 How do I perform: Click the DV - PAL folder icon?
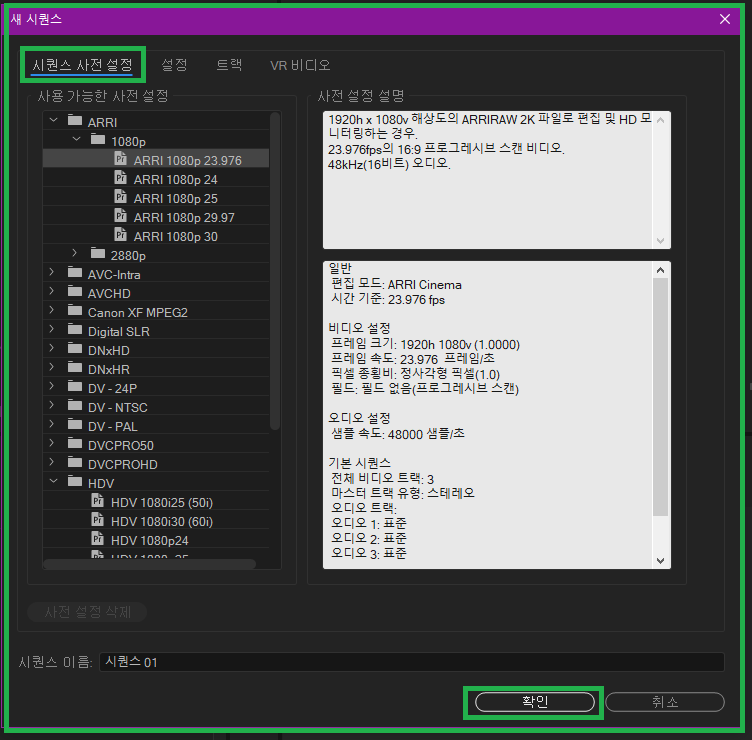(x=75, y=424)
